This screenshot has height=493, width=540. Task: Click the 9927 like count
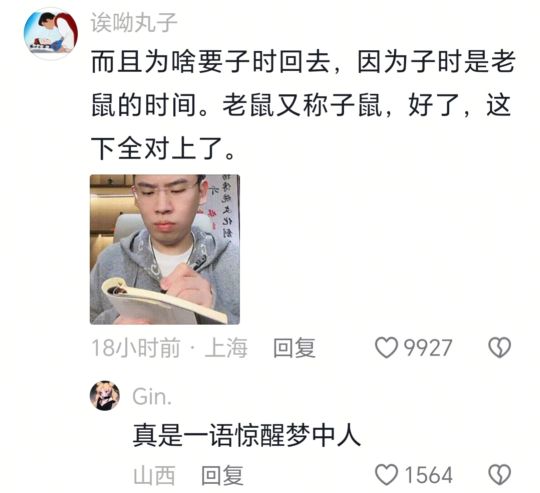428,348
